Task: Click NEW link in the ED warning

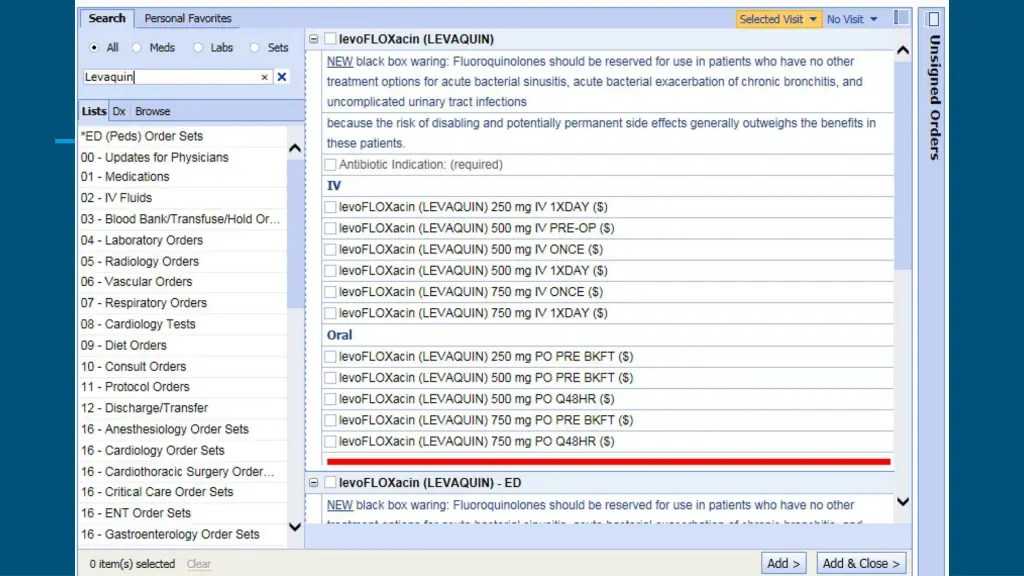Action: pyautogui.click(x=340, y=505)
